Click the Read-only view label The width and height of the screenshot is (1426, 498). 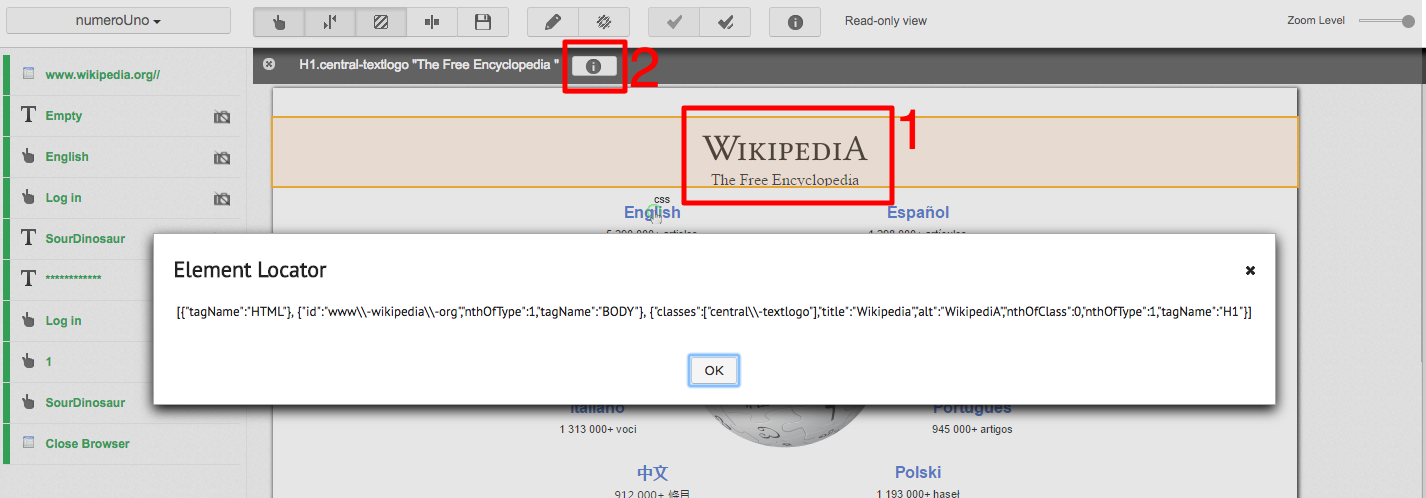coord(886,21)
